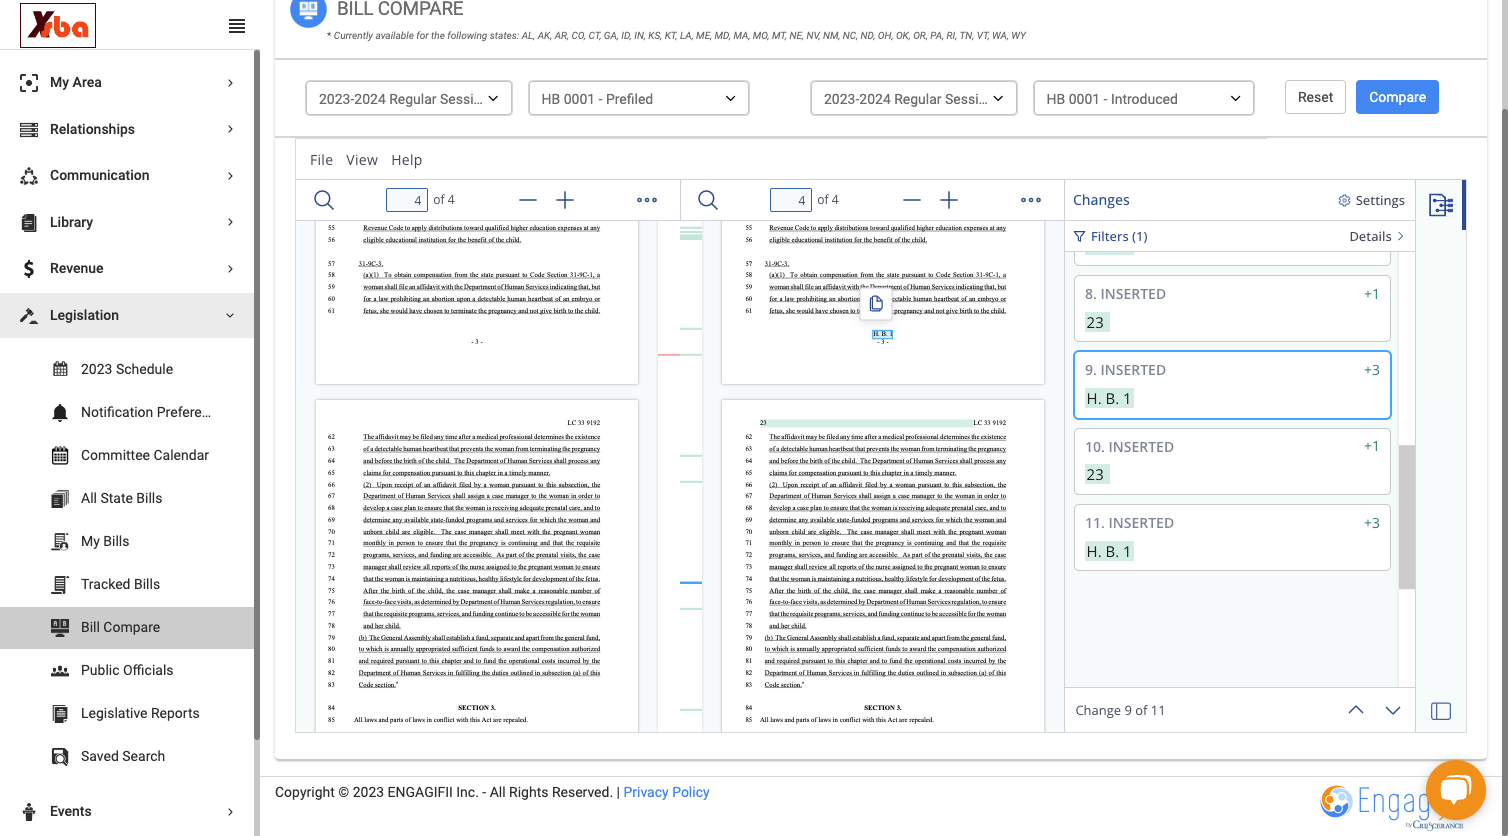The height and width of the screenshot is (836, 1508).
Task: Open HB 0001 - Prefiled dropdown
Action: click(639, 98)
